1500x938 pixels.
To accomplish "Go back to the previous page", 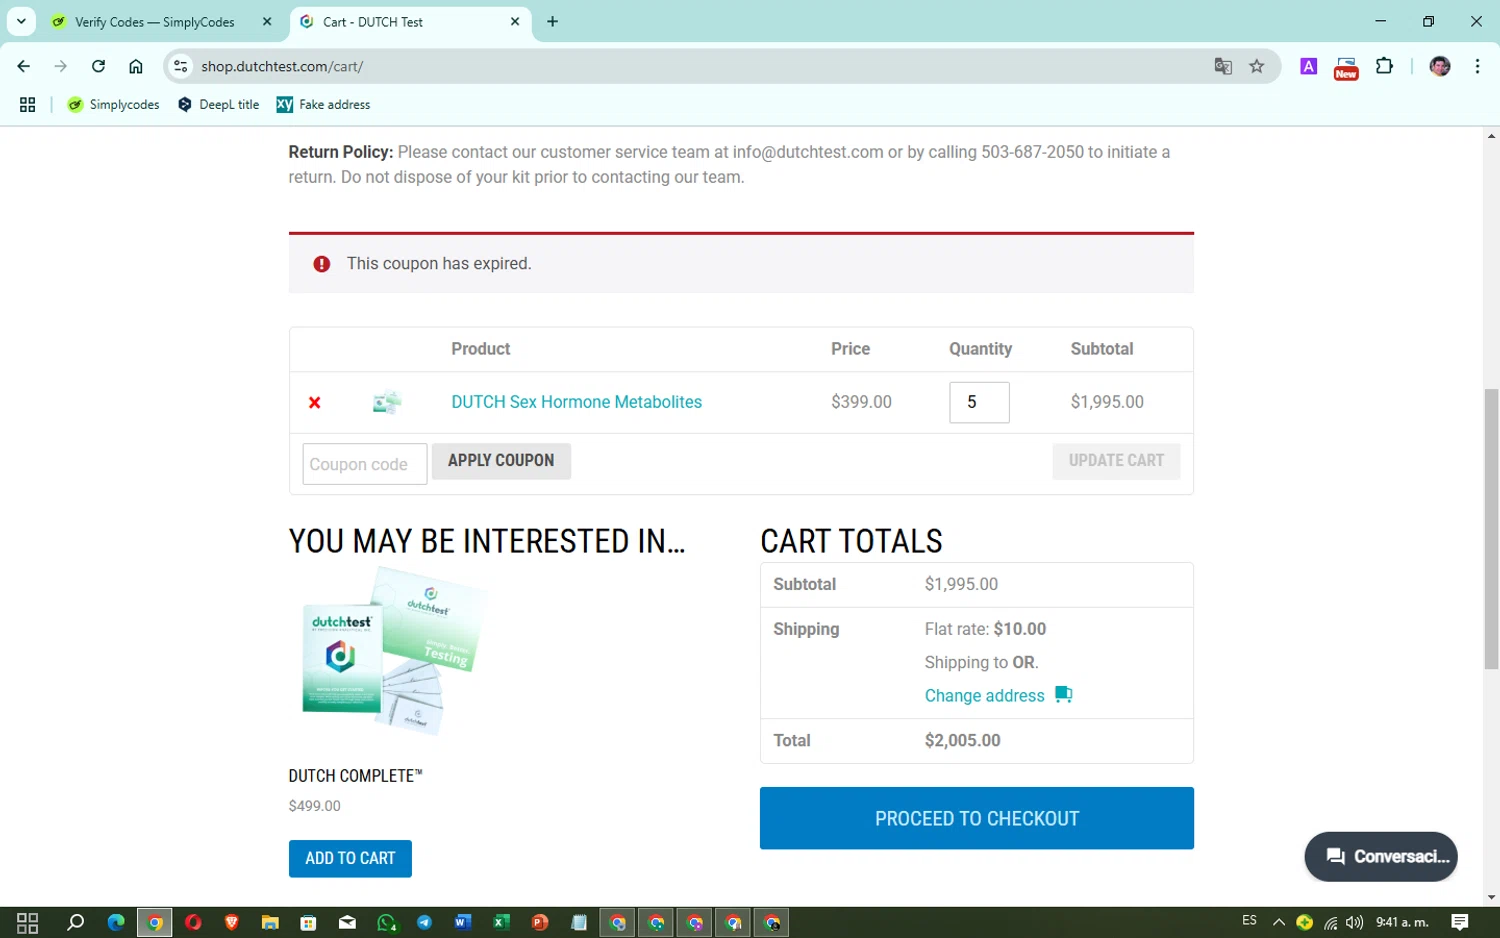I will point(24,66).
